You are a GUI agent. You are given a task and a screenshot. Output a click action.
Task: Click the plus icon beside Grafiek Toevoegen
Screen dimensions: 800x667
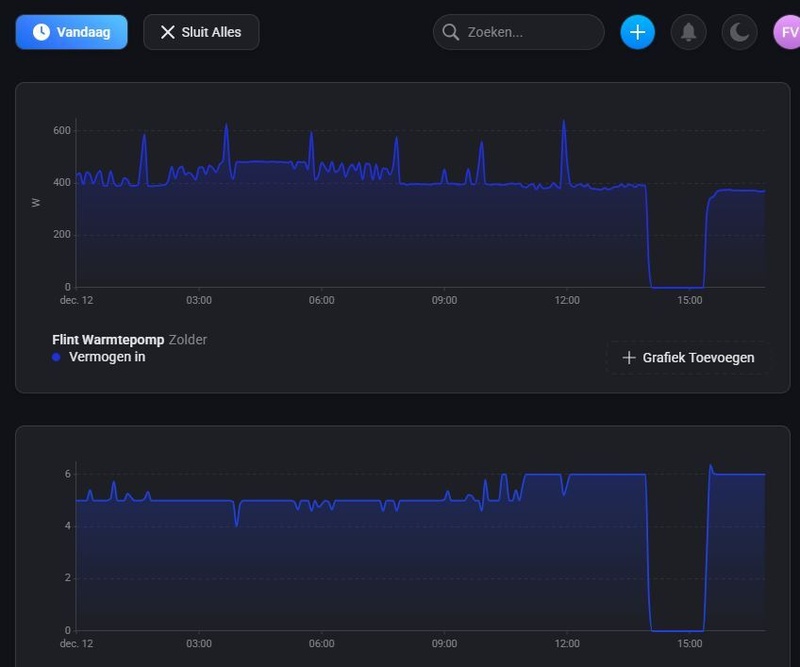(629, 357)
